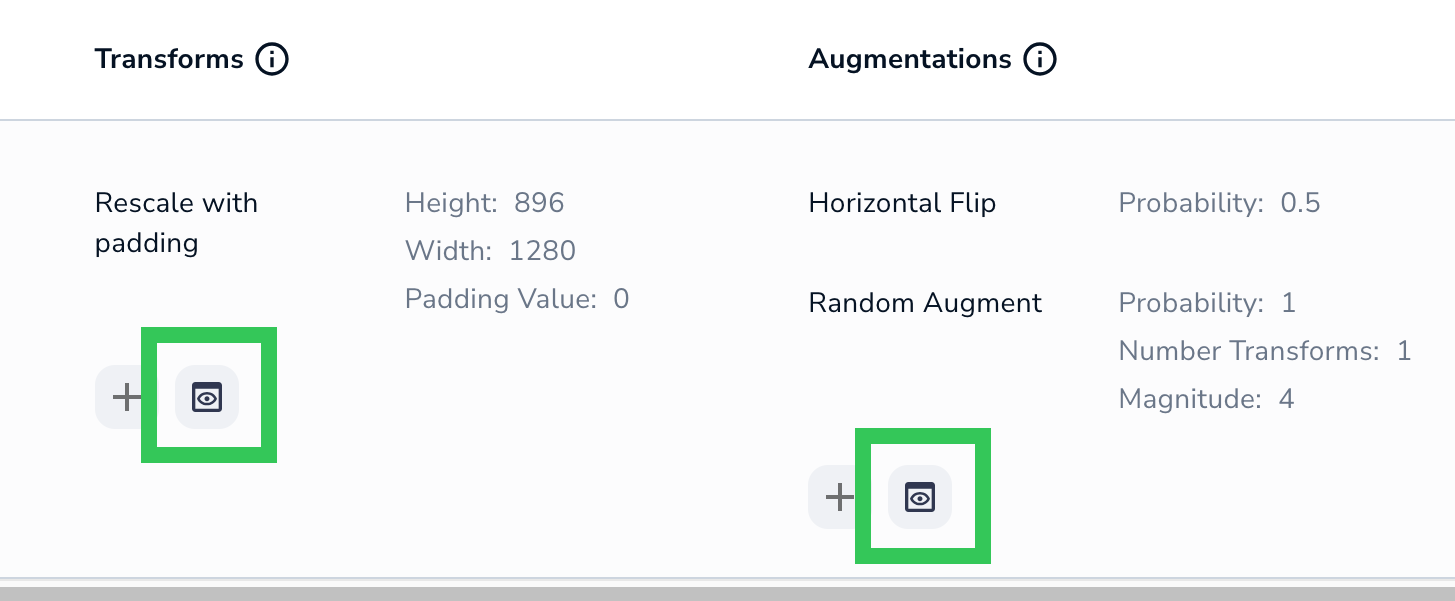1455x601 pixels.
Task: Click the horizontal scrollbar at bottom
Action: point(727,593)
